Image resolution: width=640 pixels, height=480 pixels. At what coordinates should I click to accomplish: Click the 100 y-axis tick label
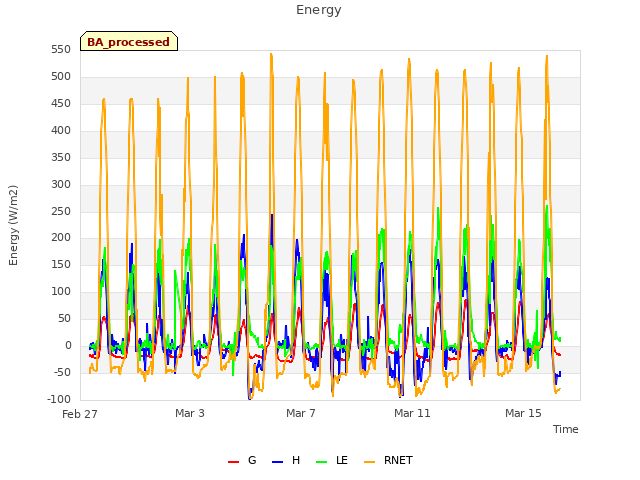[x=61, y=291]
